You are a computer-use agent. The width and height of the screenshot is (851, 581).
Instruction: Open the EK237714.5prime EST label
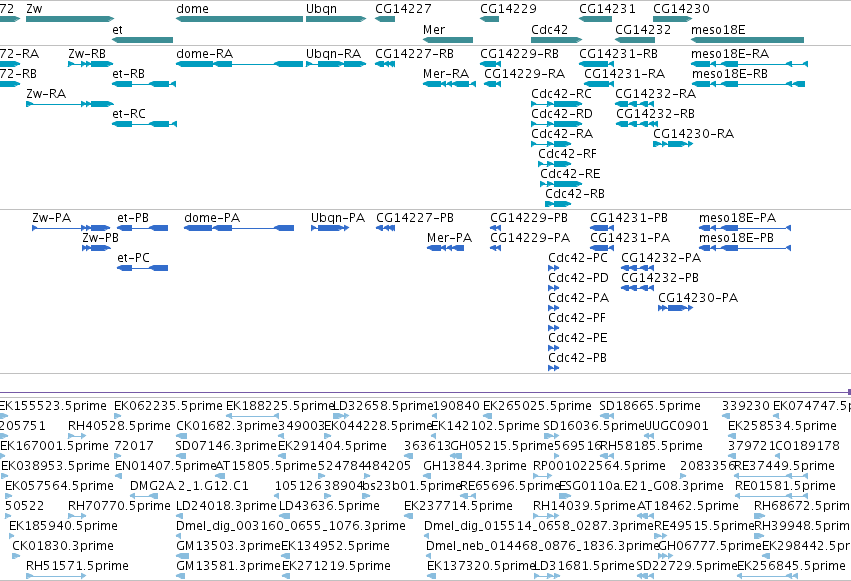458,506
